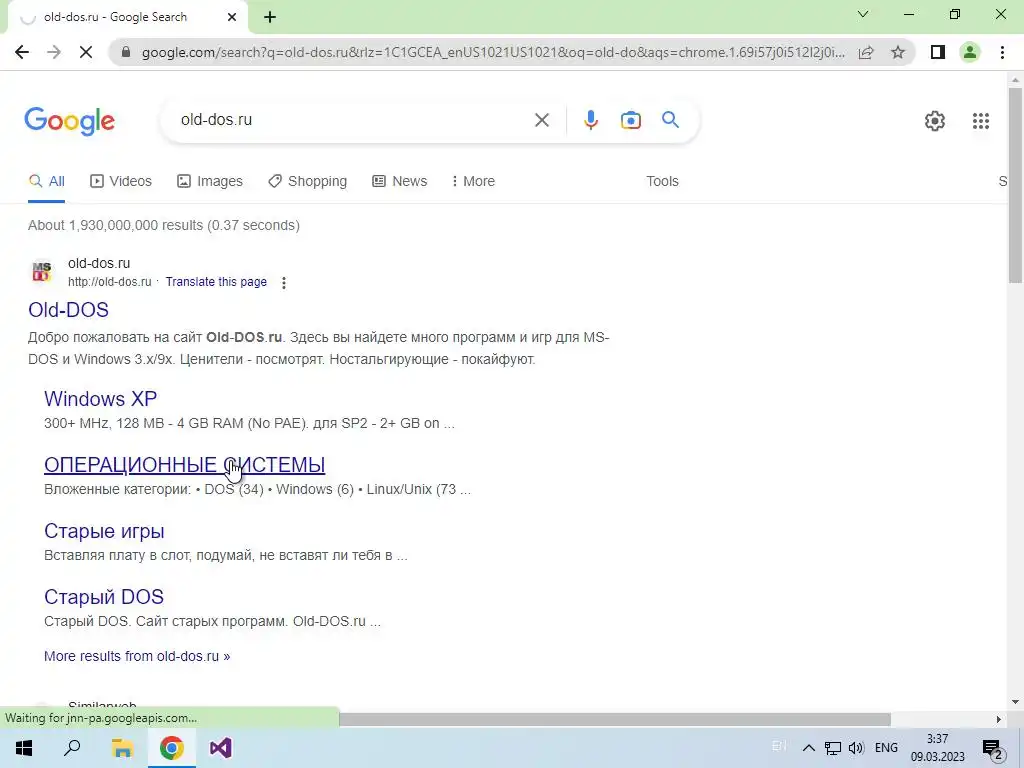Open the Google apps grid

pyautogui.click(x=980, y=121)
